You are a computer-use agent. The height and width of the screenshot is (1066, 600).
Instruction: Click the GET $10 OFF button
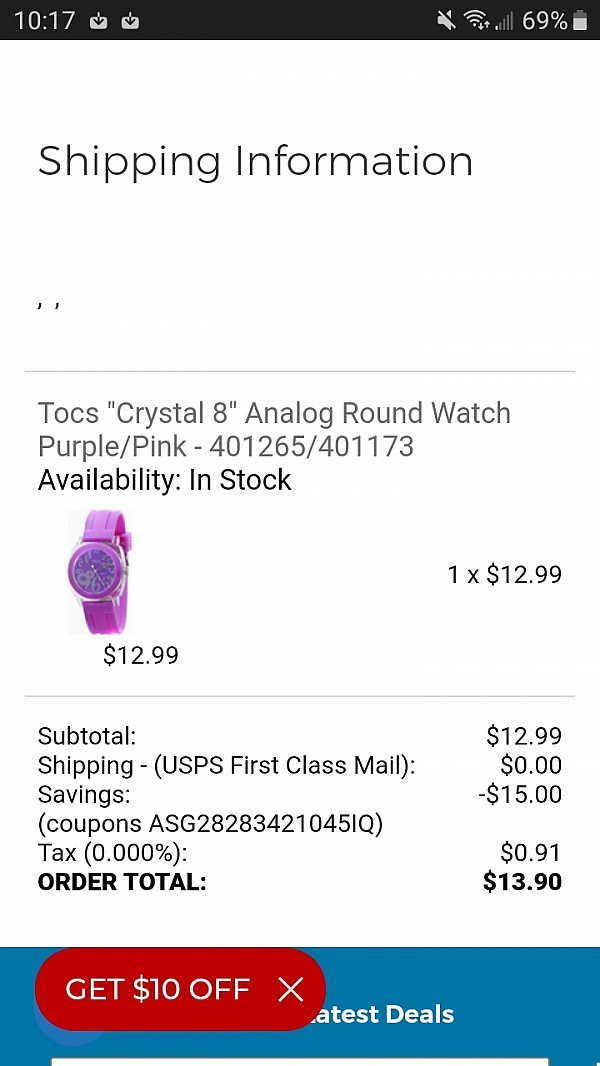tap(158, 990)
